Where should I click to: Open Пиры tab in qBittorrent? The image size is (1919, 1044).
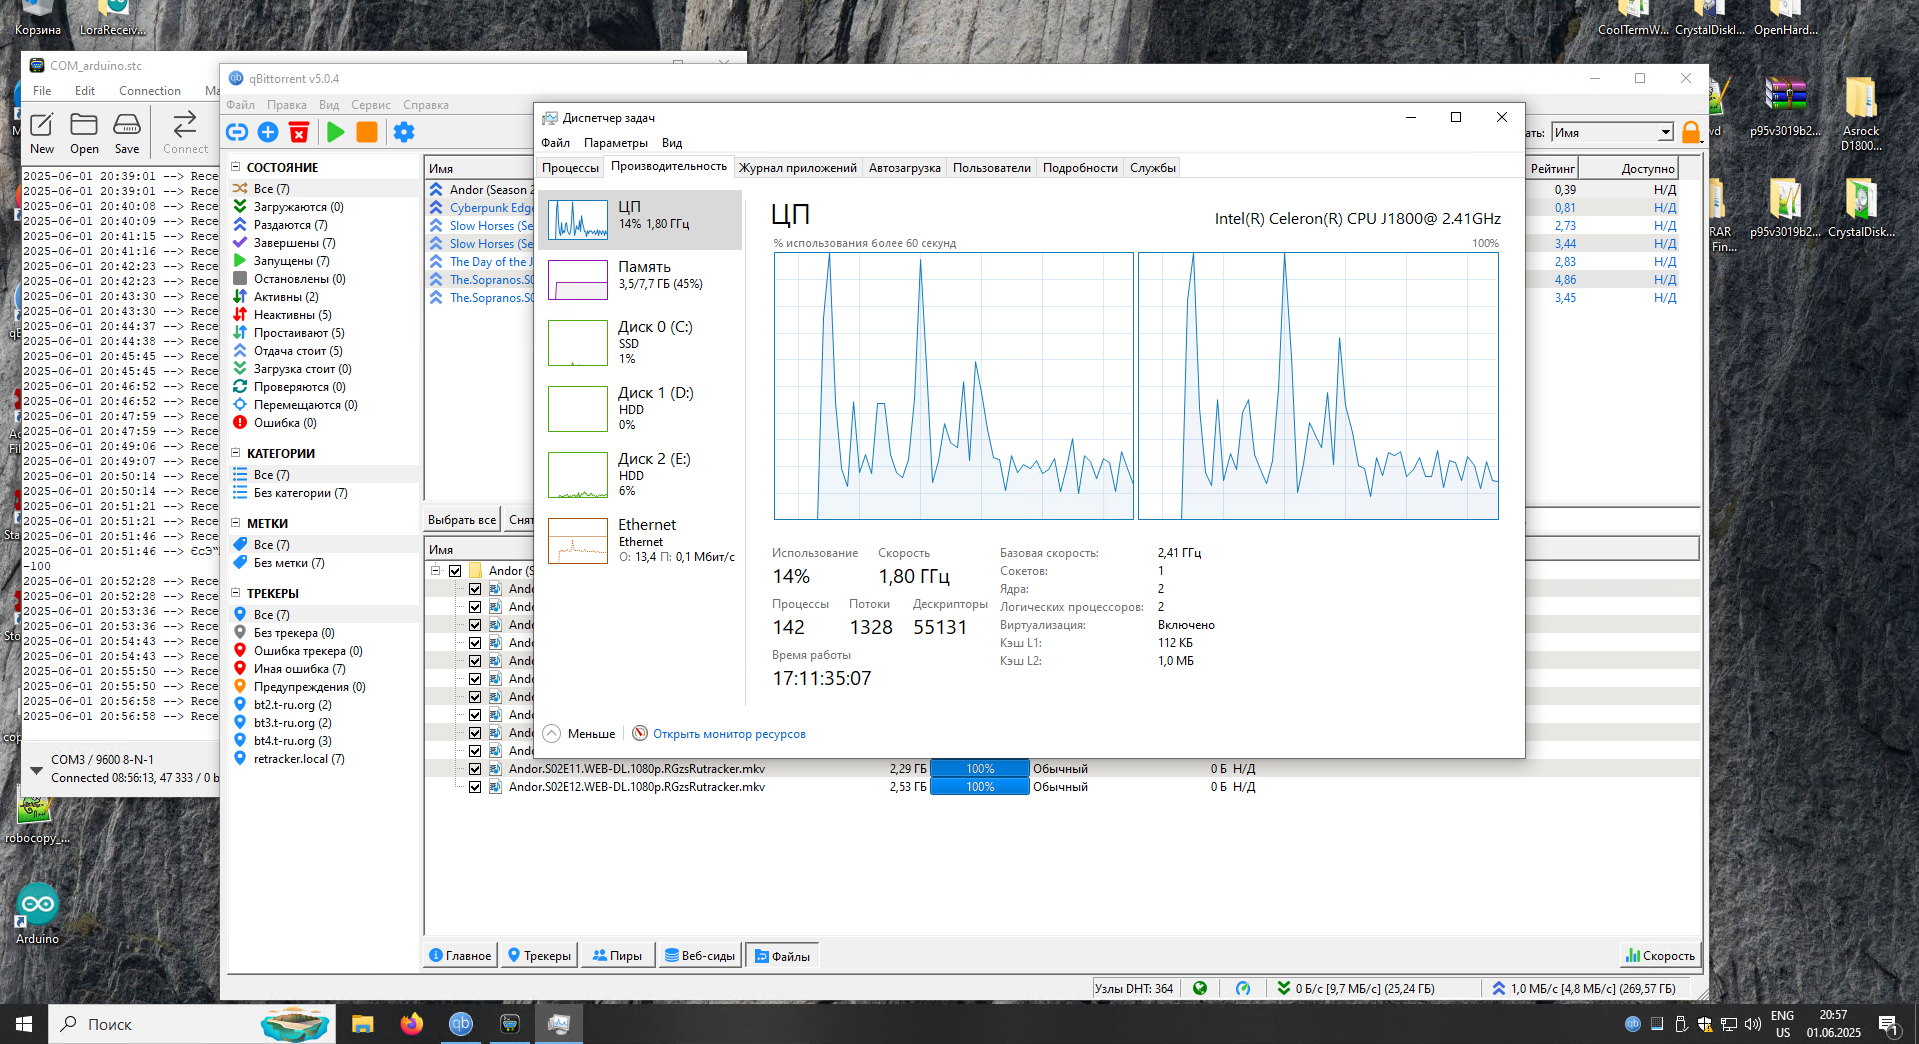pyautogui.click(x=617, y=956)
